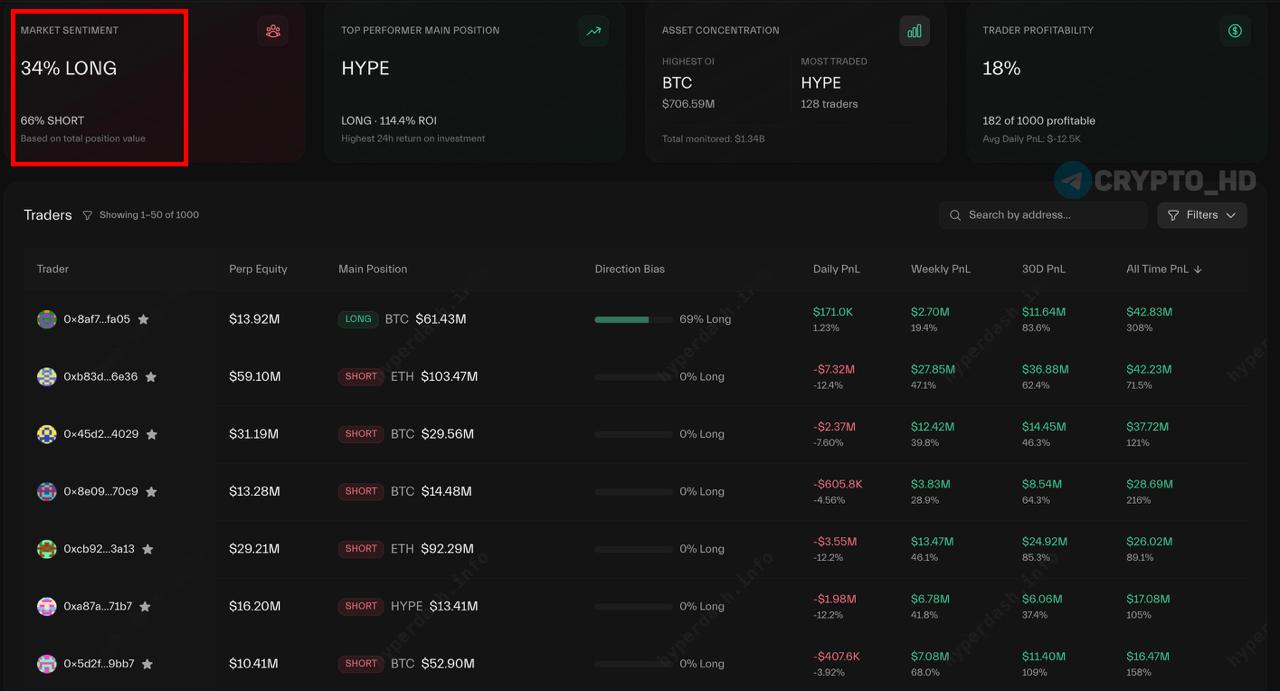Add 0x5d2f...9bb7 to favorites via star

point(147,664)
